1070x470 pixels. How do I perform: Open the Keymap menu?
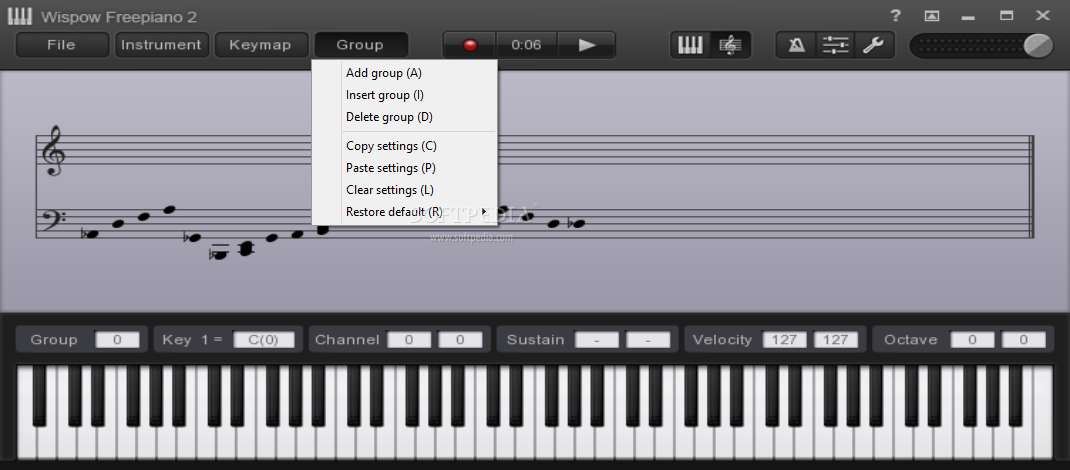pos(261,45)
